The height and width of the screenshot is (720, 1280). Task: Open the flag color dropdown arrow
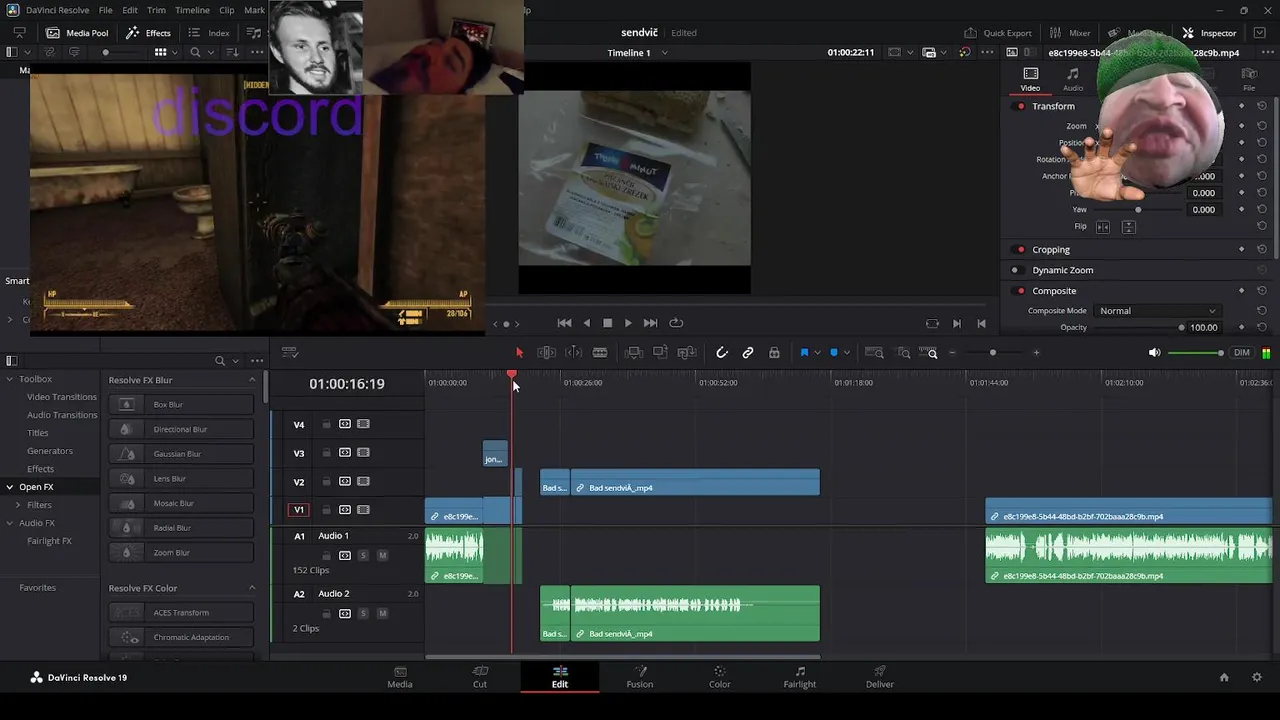pyautogui.click(x=817, y=352)
